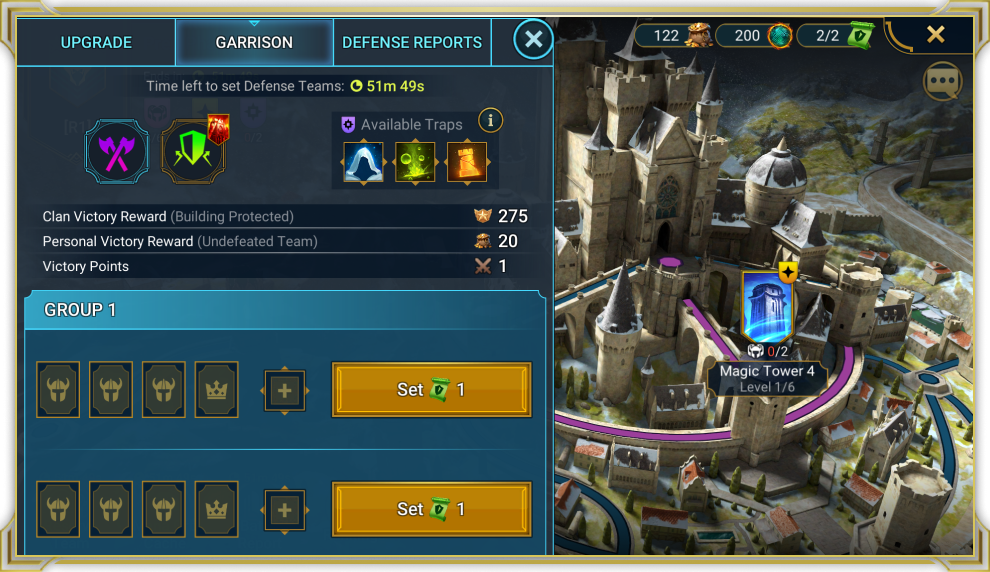Expand the plus selector in second team row
The width and height of the screenshot is (990, 572).
(x=285, y=510)
